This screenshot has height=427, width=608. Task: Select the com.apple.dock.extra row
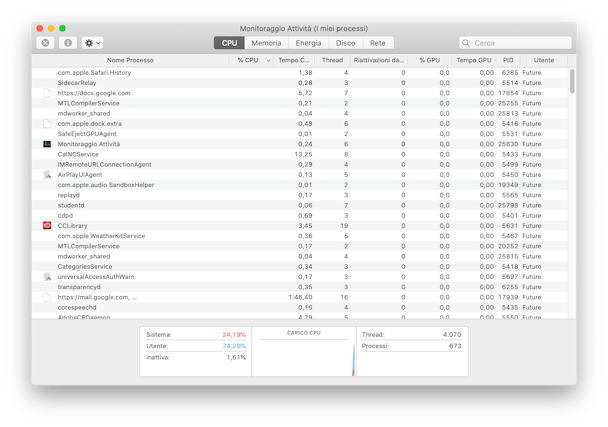300,124
